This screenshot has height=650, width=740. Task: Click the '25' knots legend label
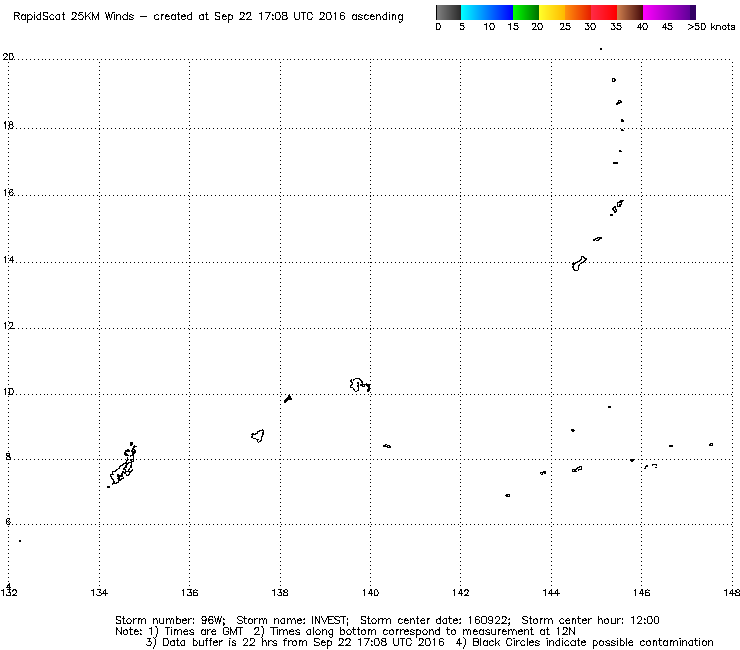(x=564, y=27)
